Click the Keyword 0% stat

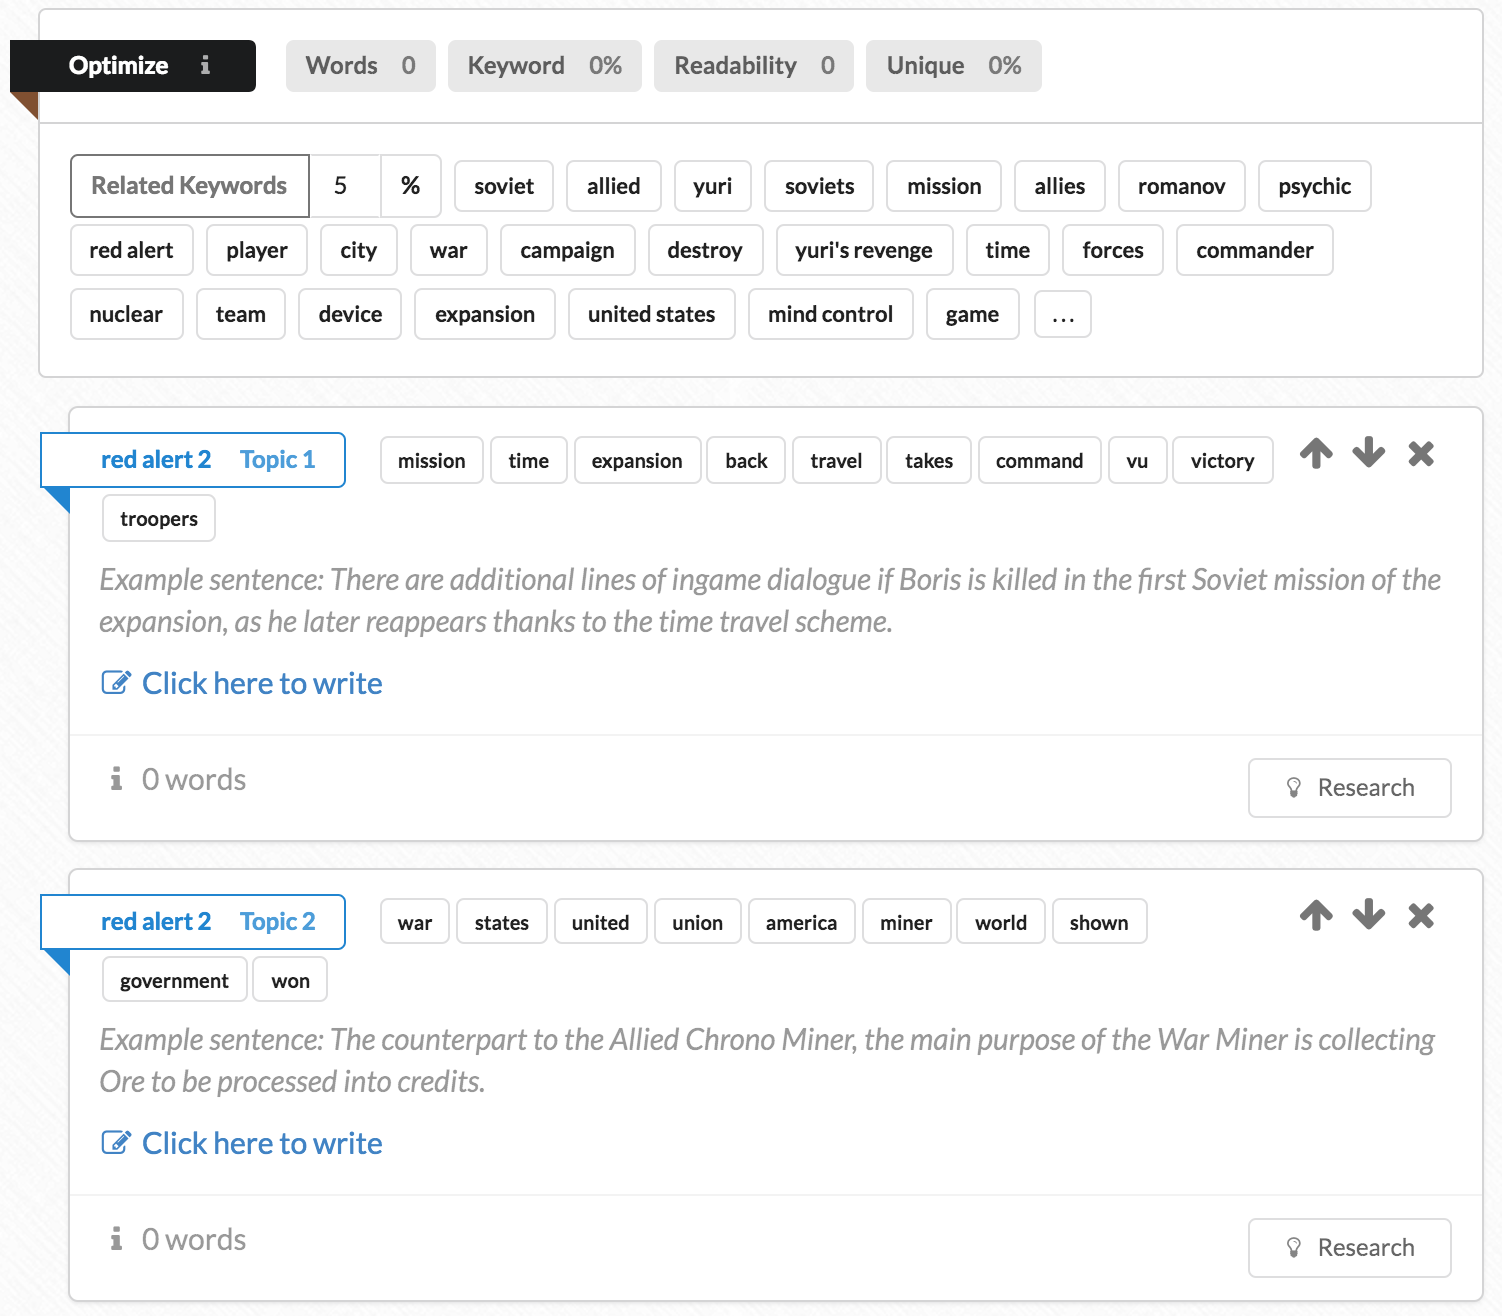coord(544,66)
